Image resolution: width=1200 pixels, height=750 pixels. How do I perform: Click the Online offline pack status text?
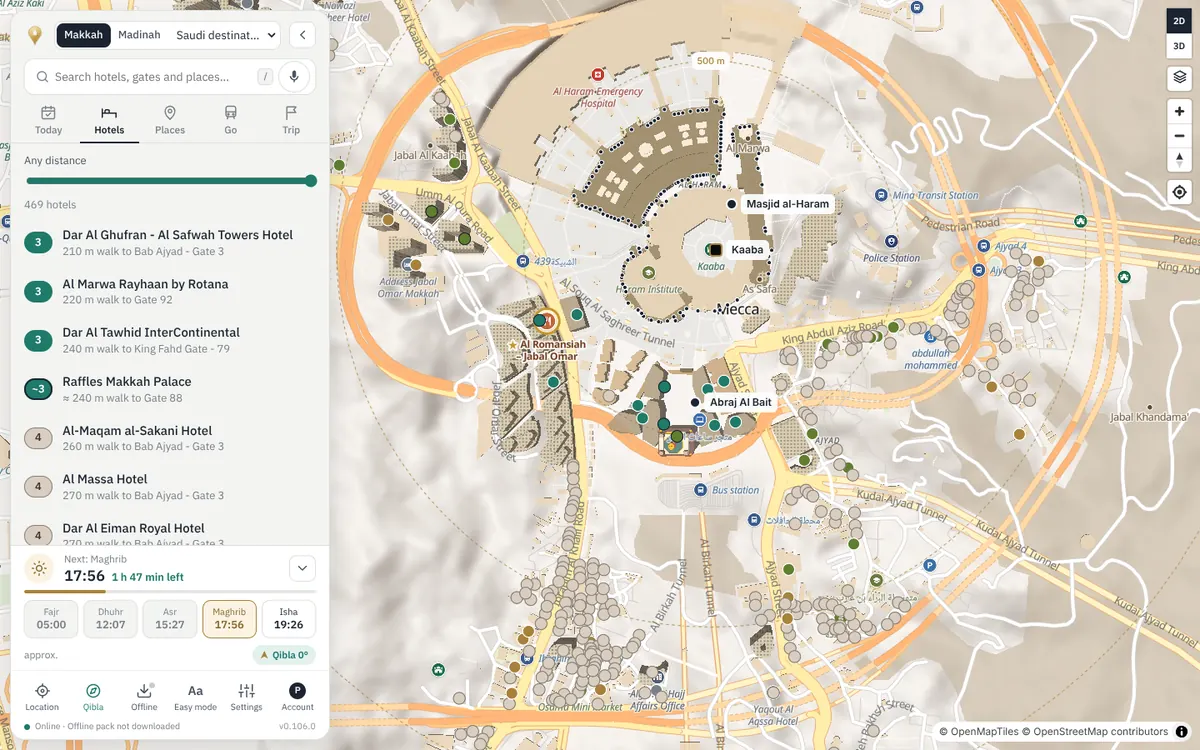[107, 726]
